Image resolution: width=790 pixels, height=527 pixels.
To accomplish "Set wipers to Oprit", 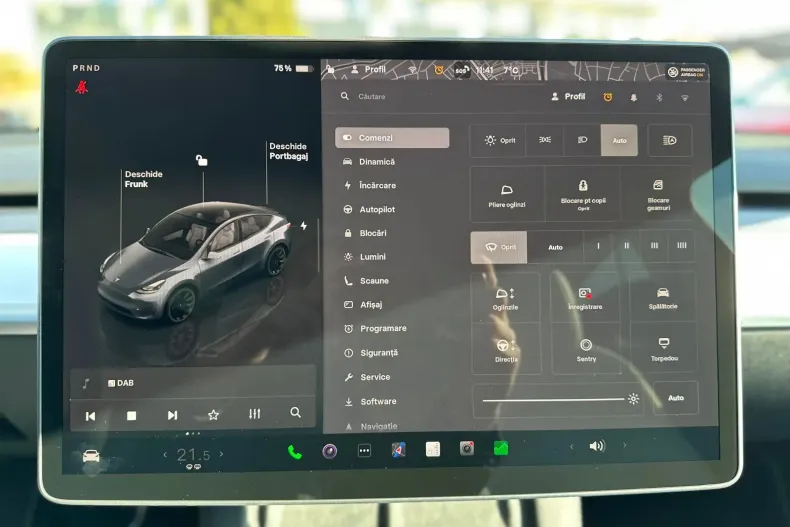I will [499, 247].
